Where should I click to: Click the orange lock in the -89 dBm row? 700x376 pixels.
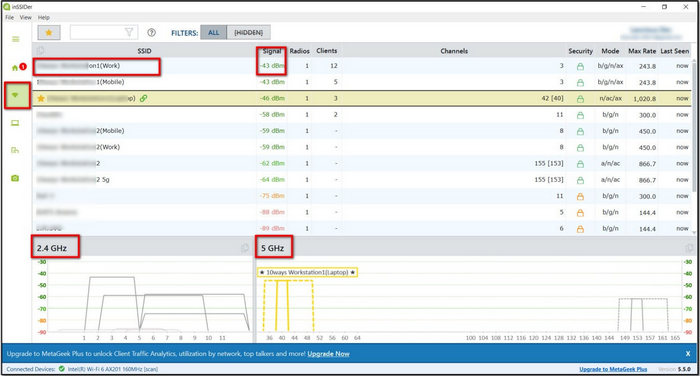580,229
